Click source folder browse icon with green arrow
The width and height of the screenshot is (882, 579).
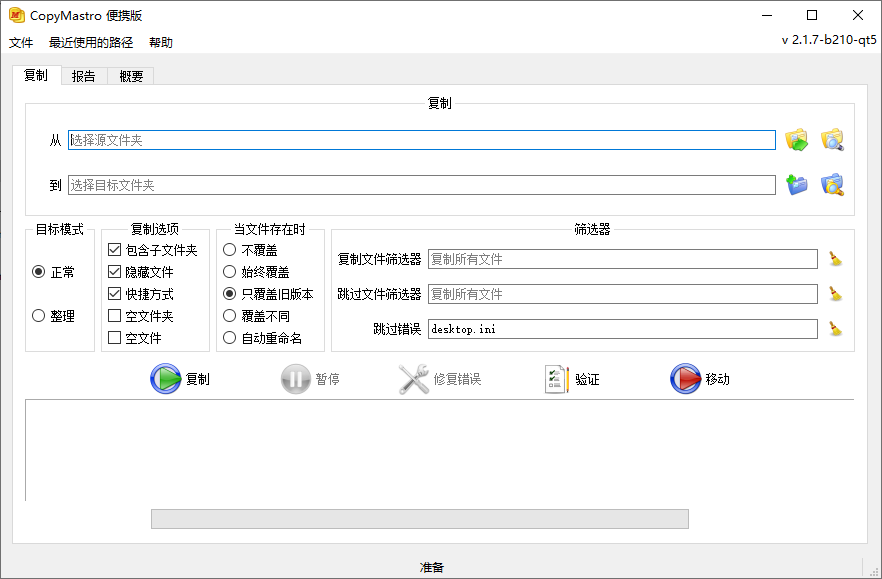pyautogui.click(x=796, y=140)
